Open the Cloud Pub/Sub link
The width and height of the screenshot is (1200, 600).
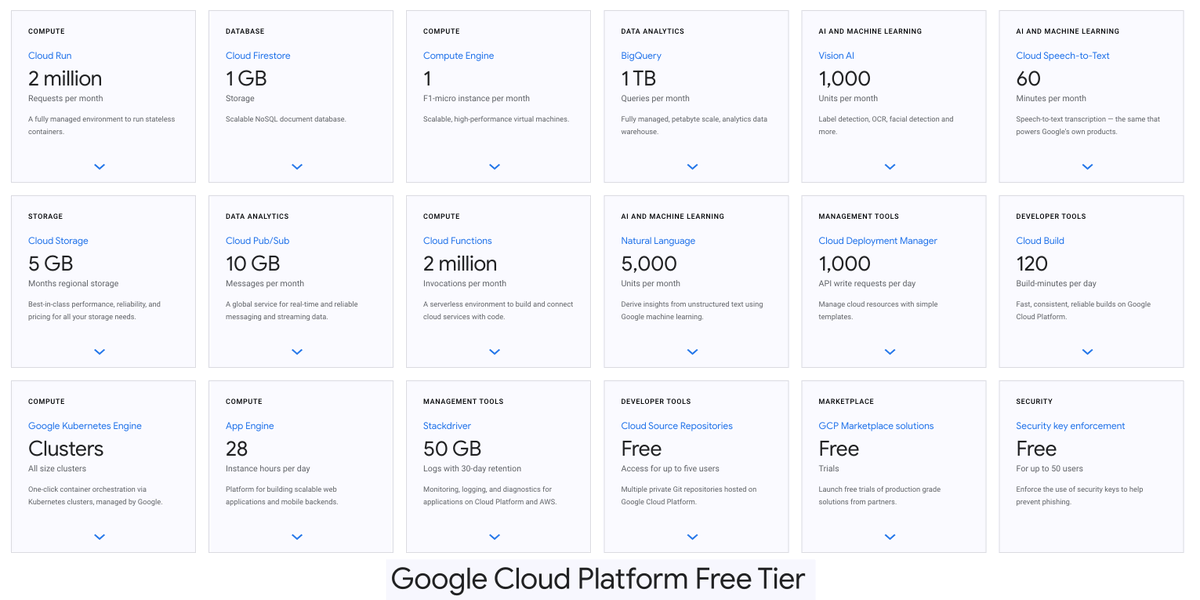pyautogui.click(x=257, y=241)
